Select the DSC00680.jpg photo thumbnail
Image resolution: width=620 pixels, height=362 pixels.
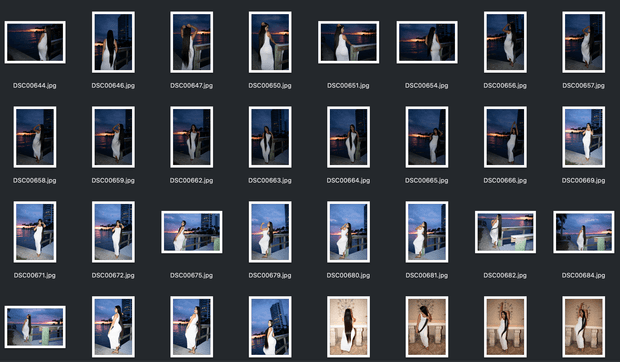pyautogui.click(x=348, y=232)
